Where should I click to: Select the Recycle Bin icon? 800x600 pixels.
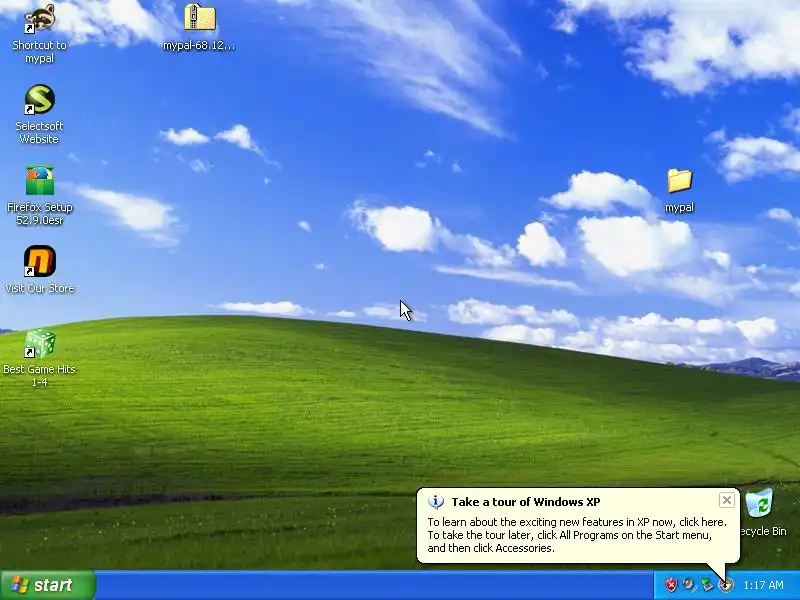pyautogui.click(x=759, y=503)
